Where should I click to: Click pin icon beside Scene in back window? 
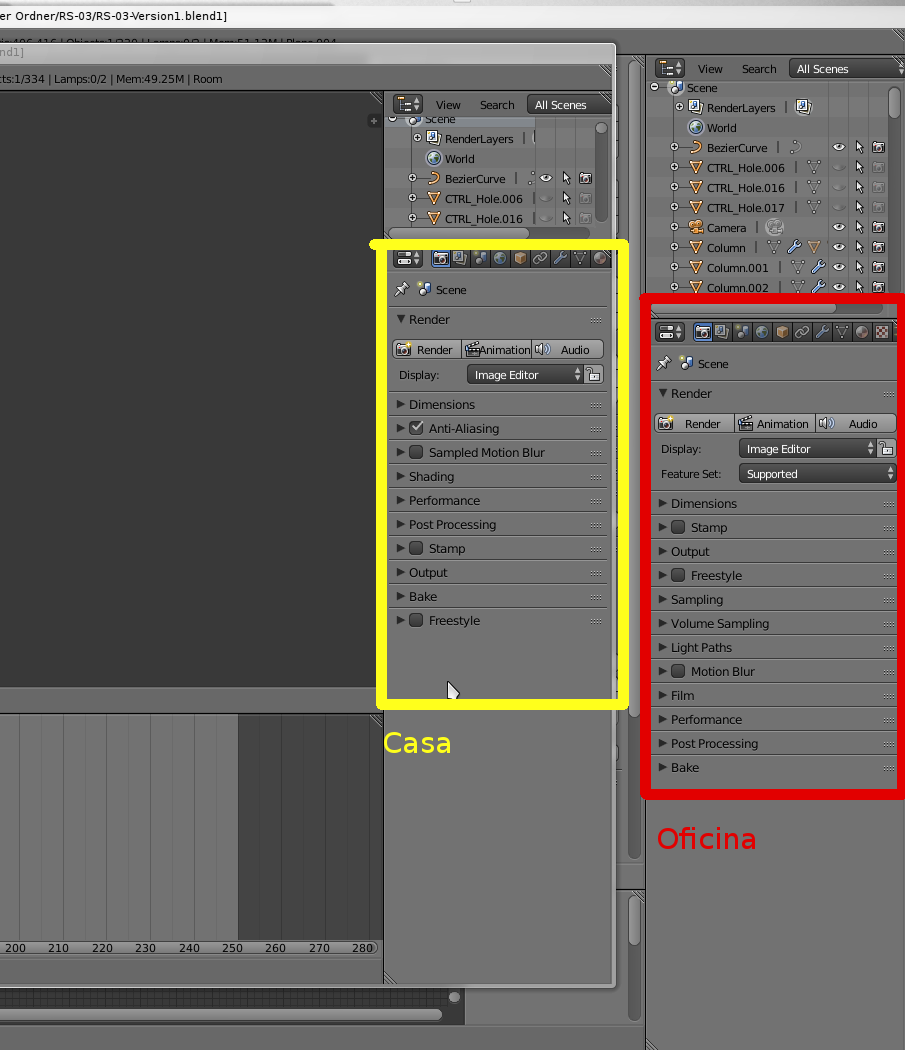tap(663, 364)
